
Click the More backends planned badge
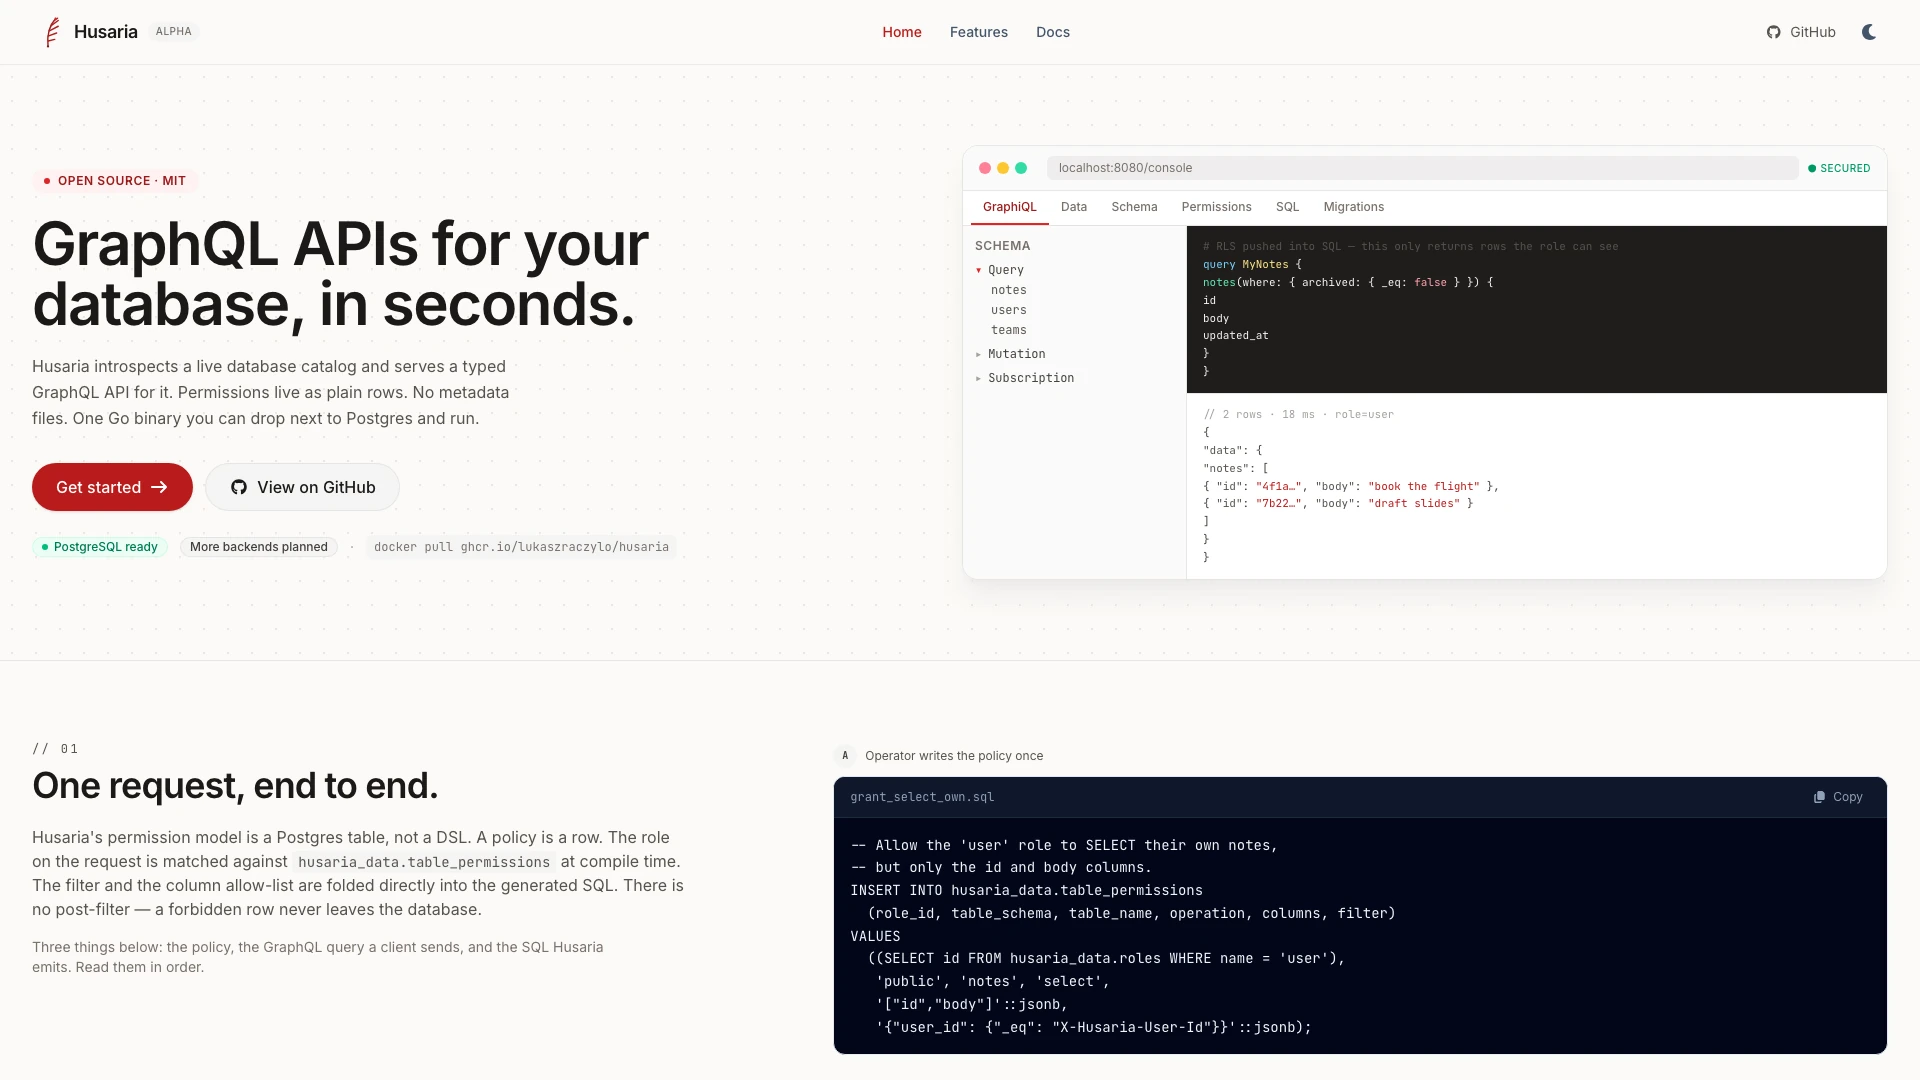click(x=259, y=547)
